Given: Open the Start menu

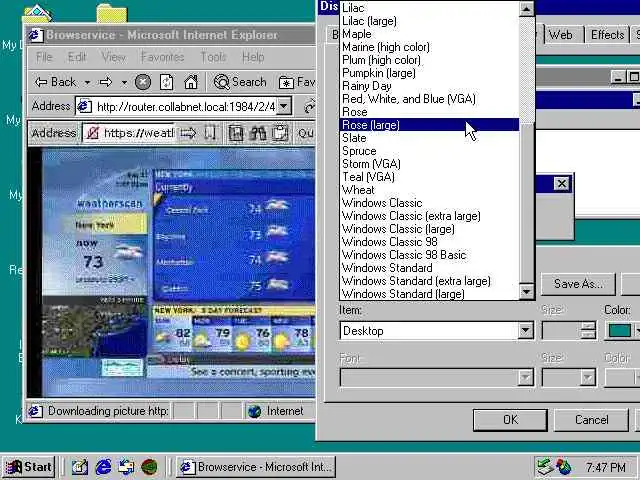Looking at the screenshot, I should pyautogui.click(x=29, y=467).
